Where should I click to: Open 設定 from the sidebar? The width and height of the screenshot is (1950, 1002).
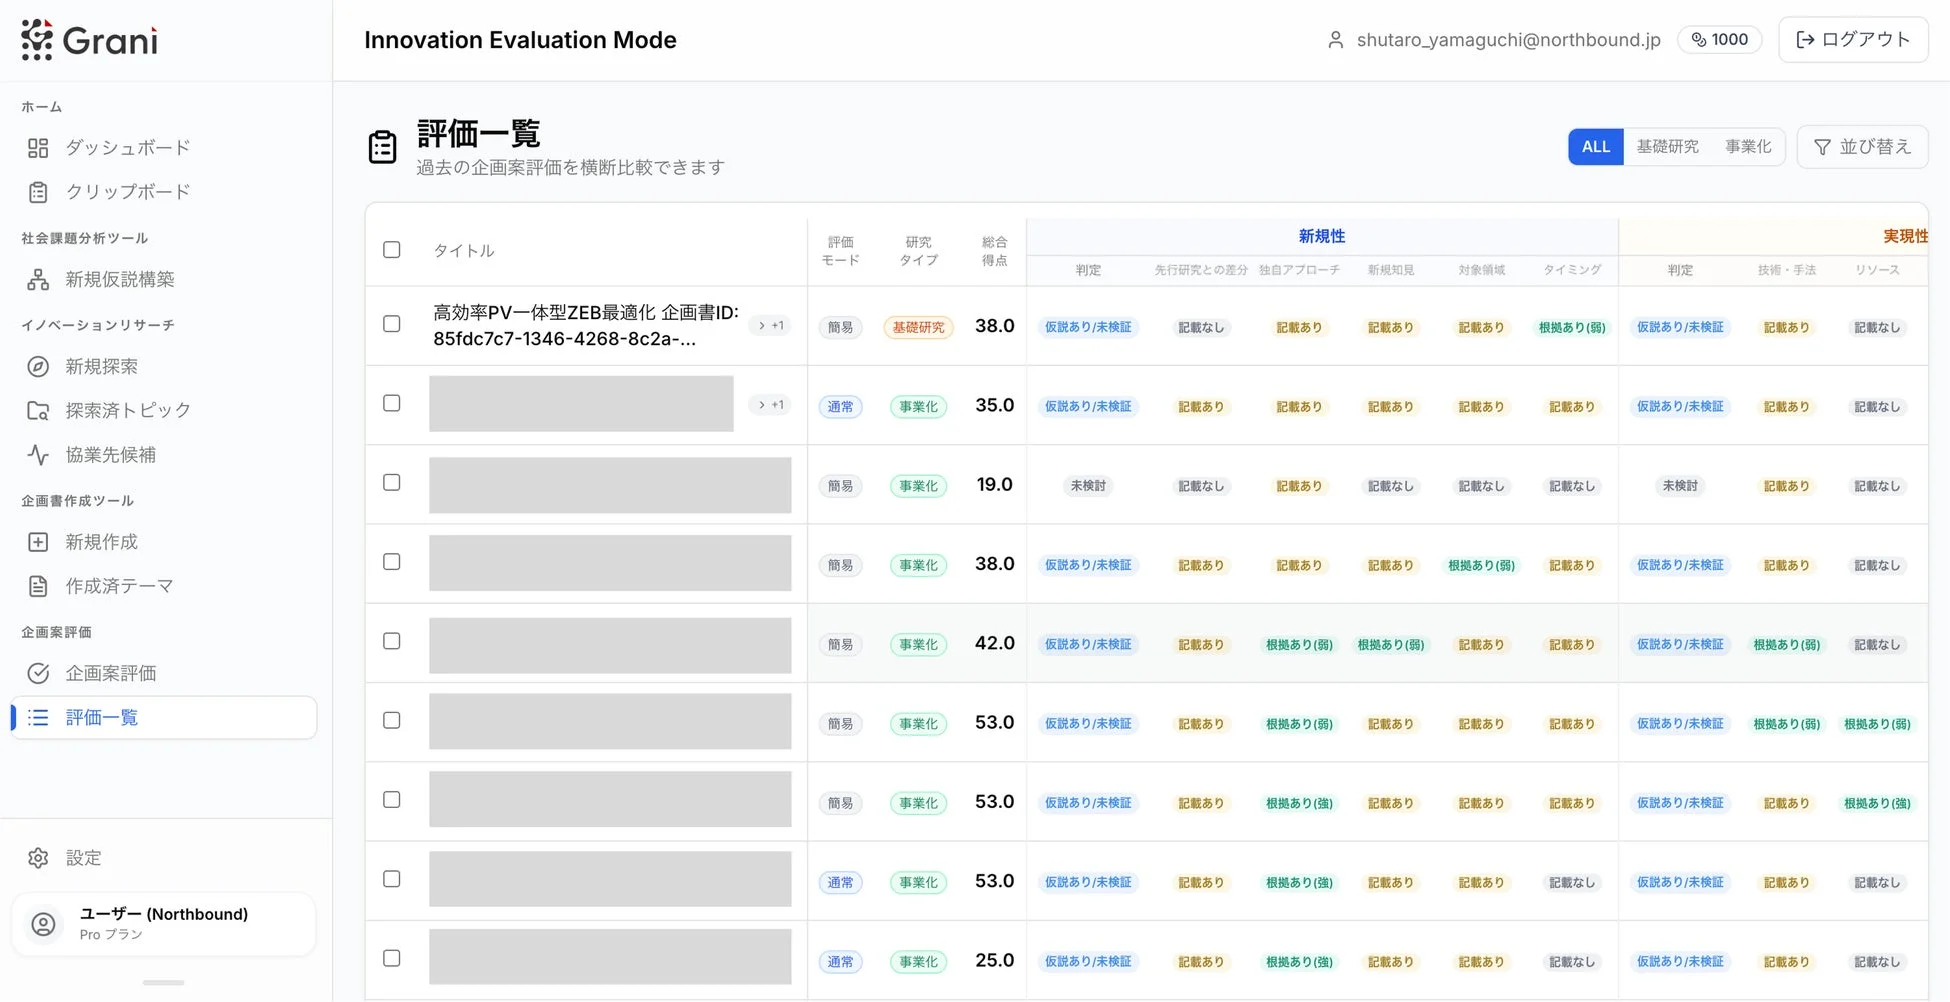(x=84, y=857)
